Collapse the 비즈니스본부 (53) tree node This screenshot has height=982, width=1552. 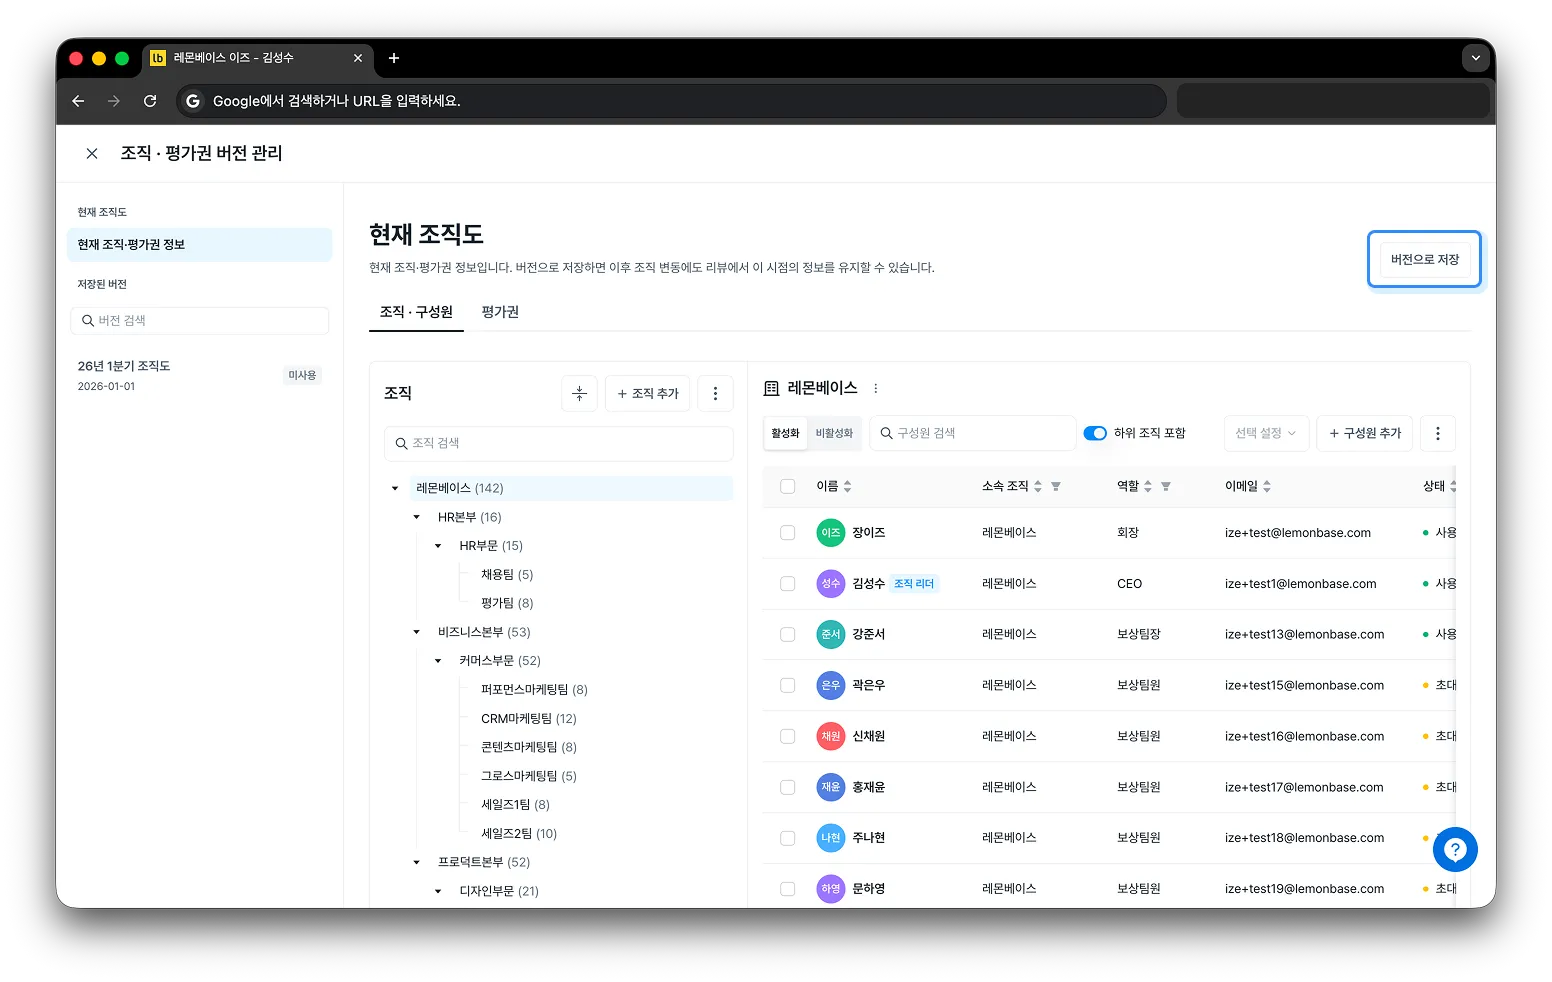pyautogui.click(x=417, y=632)
